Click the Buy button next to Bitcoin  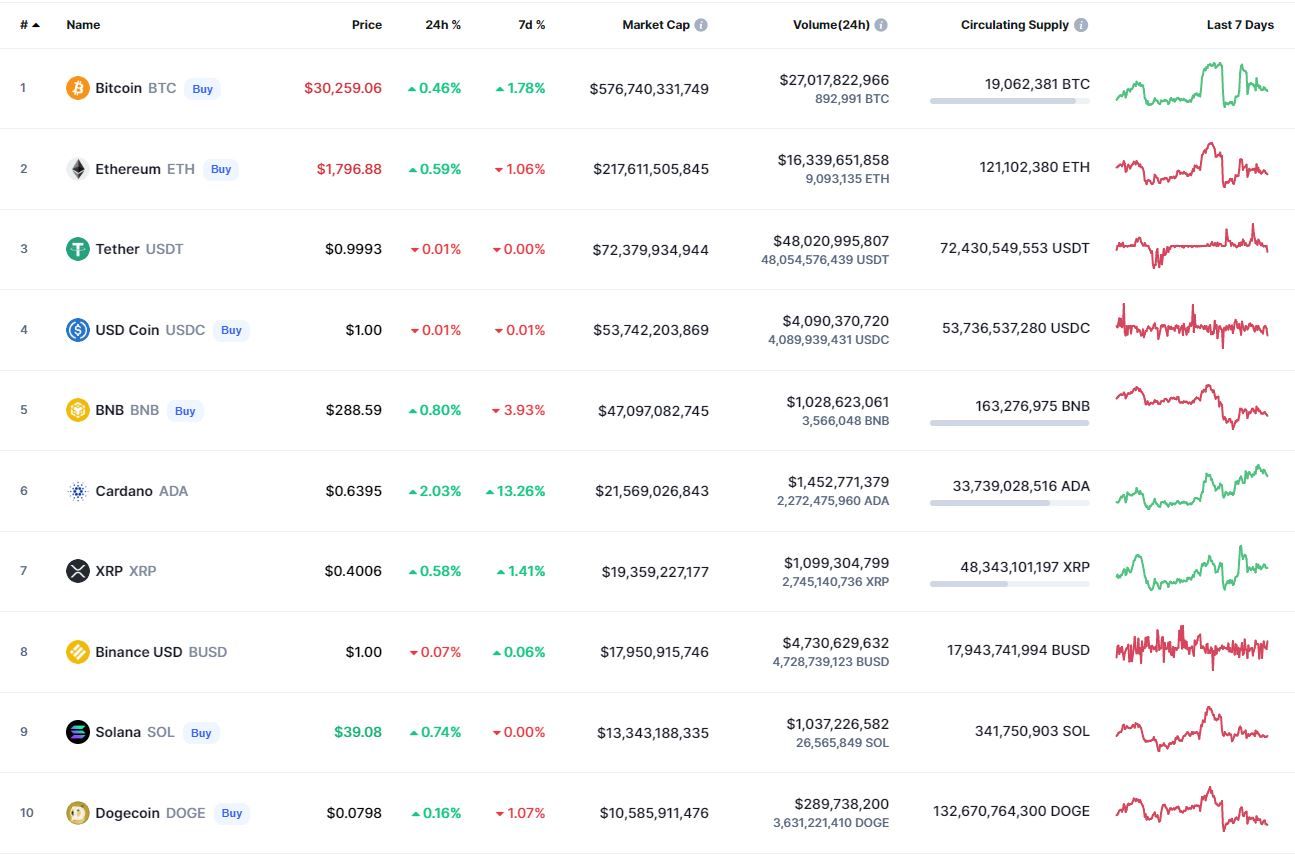pyautogui.click(x=203, y=89)
